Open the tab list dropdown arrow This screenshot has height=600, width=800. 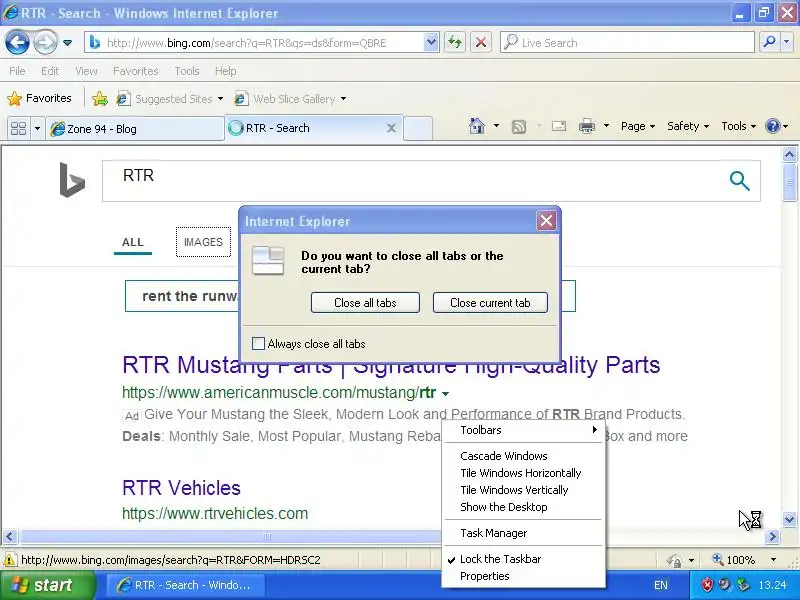pyautogui.click(x=37, y=128)
